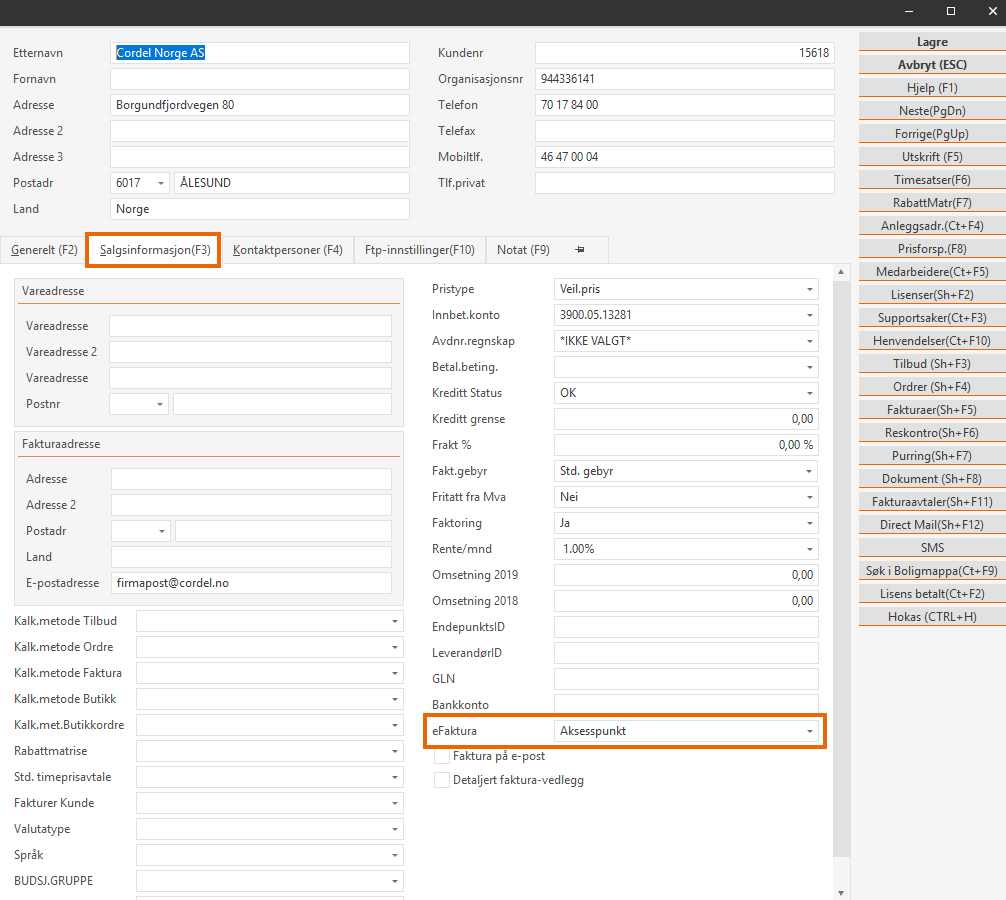Click the E-postadresse field under Fakturaadresse
This screenshot has height=900, width=1006.
251,583
